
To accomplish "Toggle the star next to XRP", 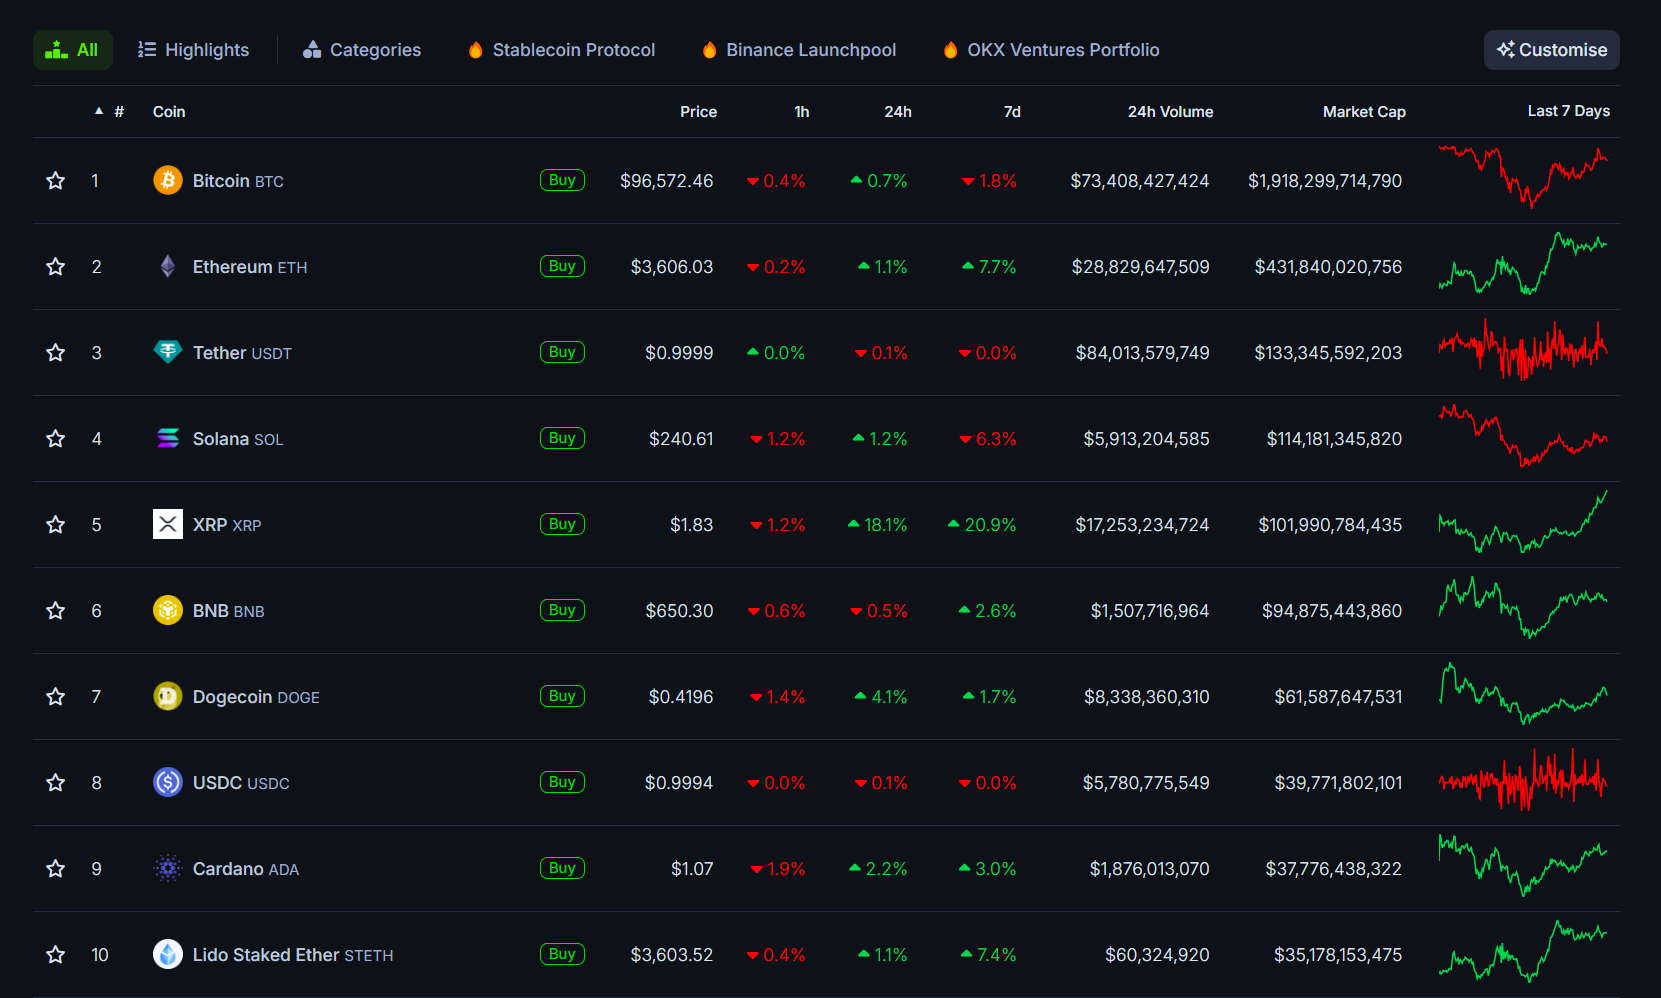I will [56, 525].
